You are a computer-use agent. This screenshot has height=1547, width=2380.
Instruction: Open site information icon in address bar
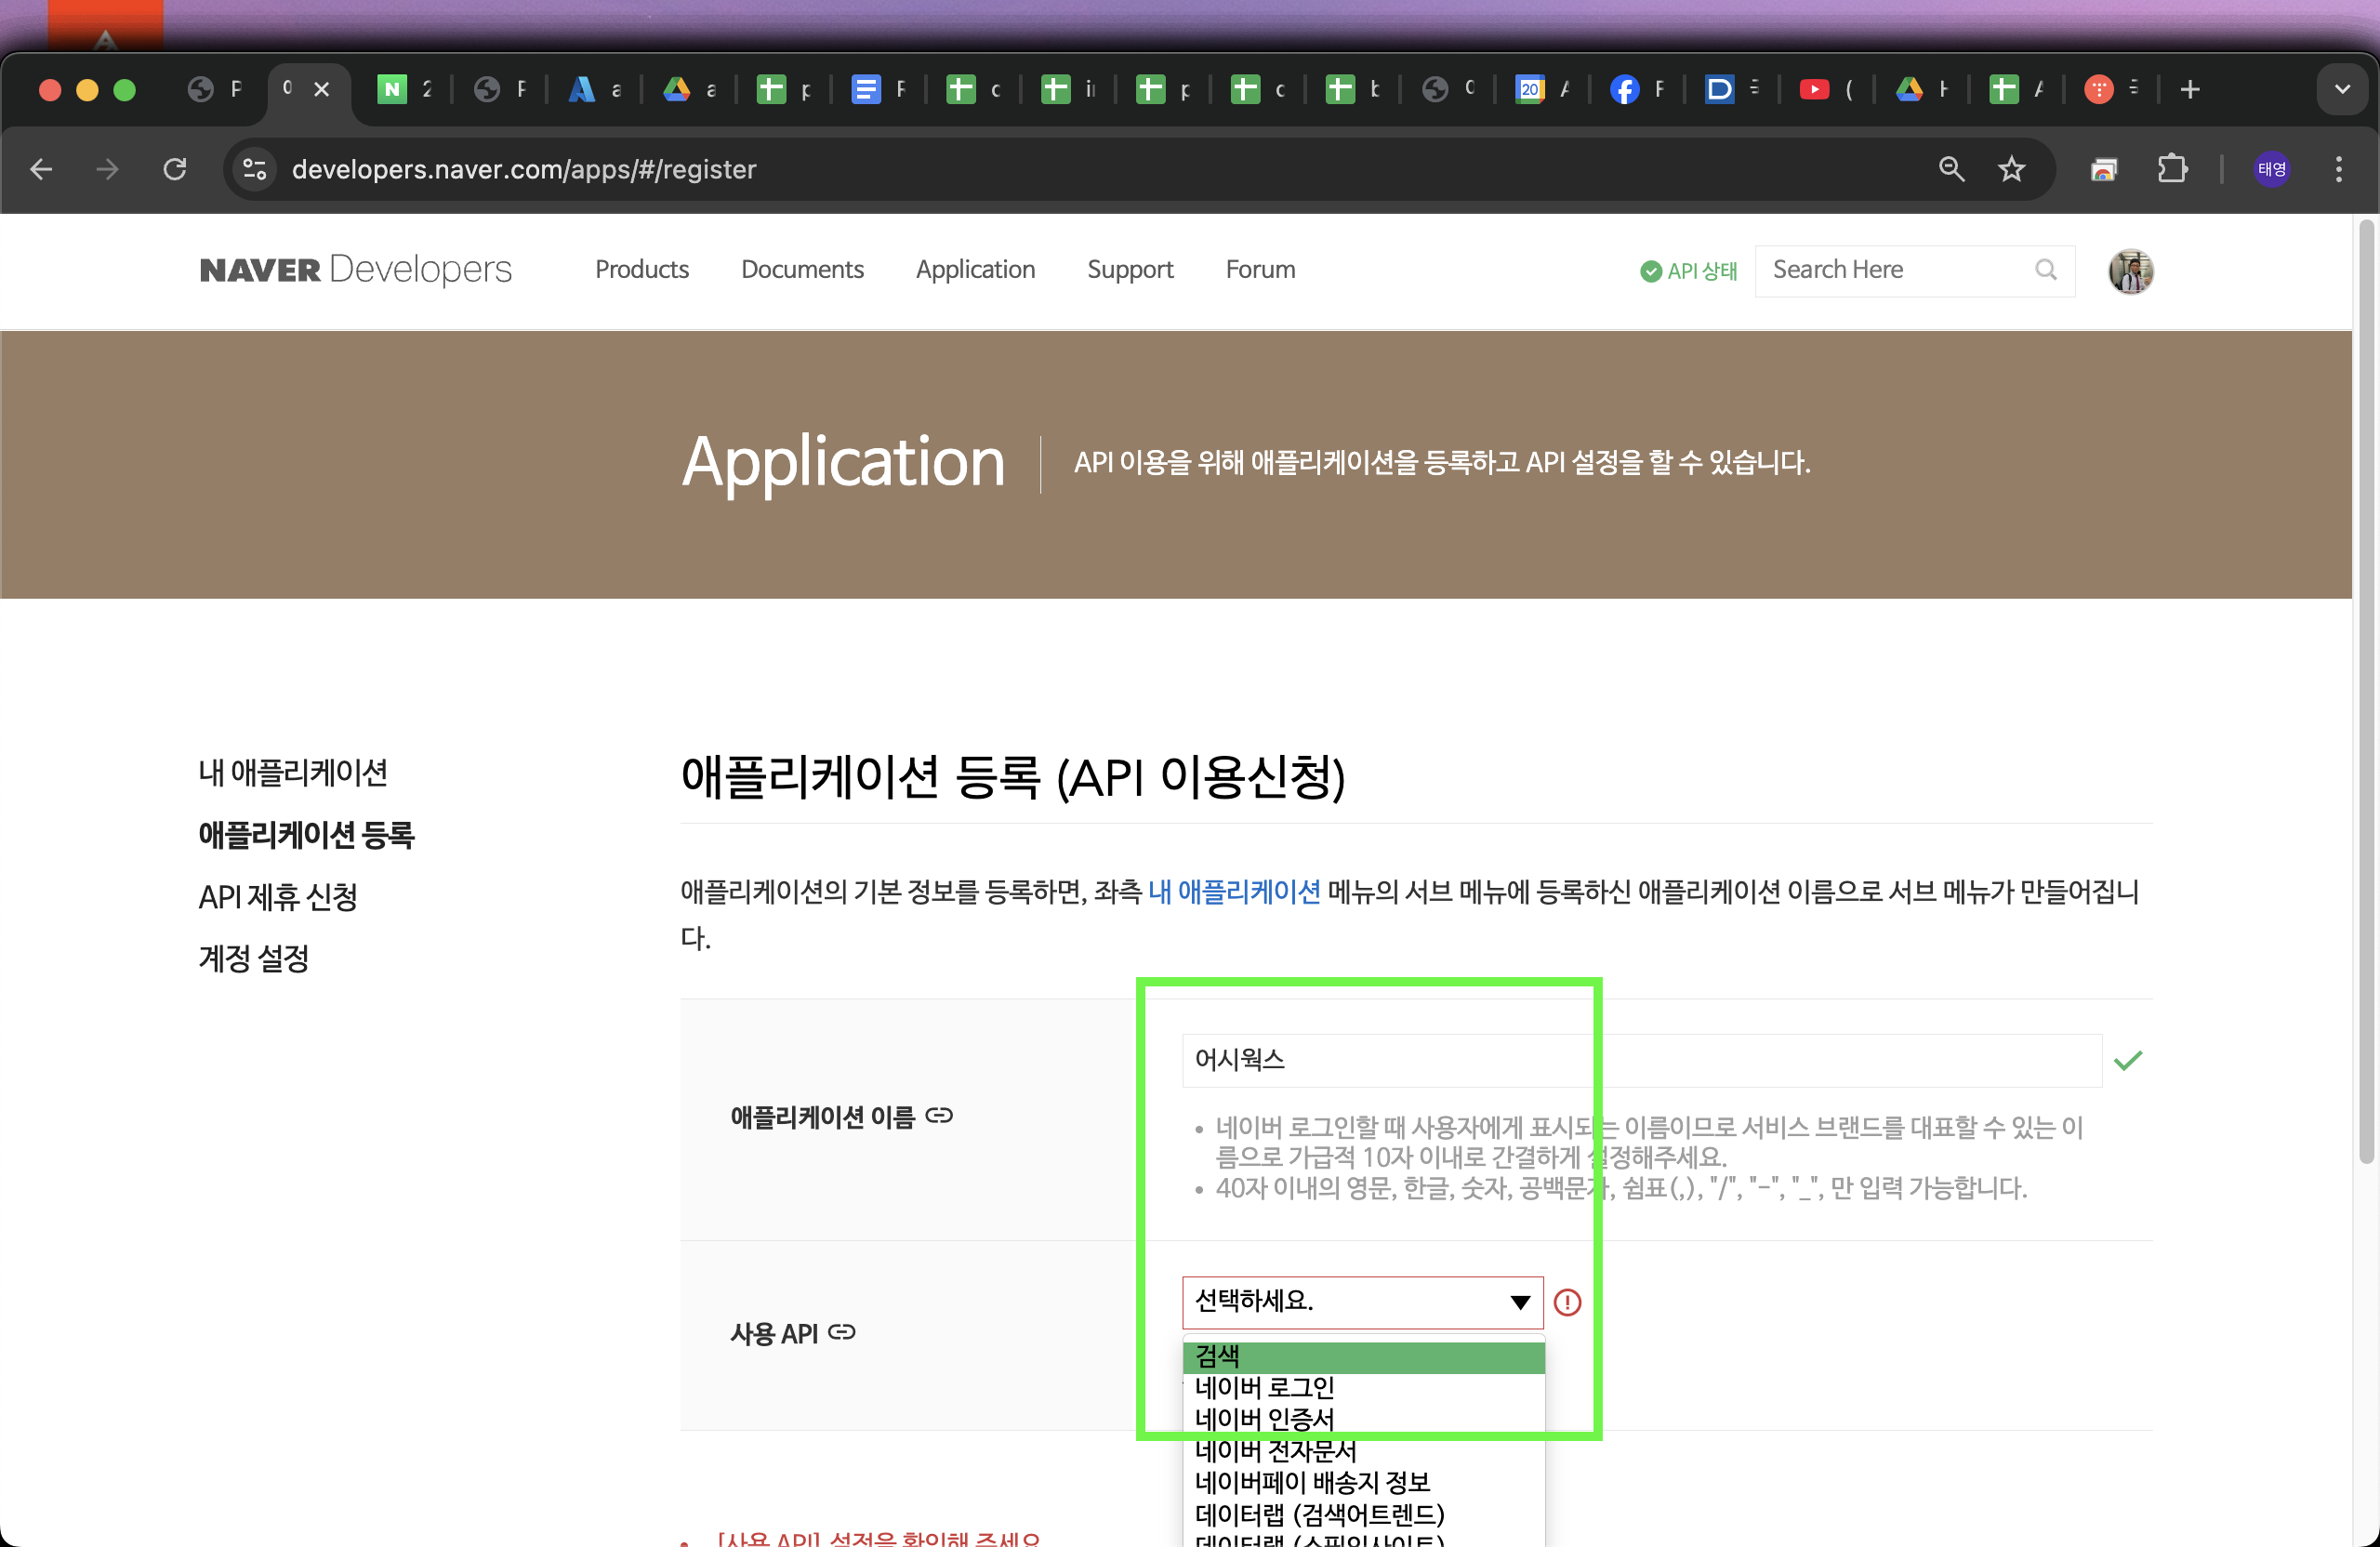coord(255,169)
